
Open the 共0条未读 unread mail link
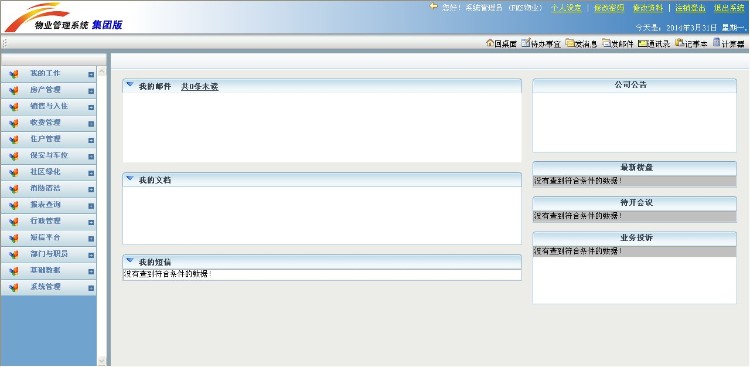[x=199, y=87]
